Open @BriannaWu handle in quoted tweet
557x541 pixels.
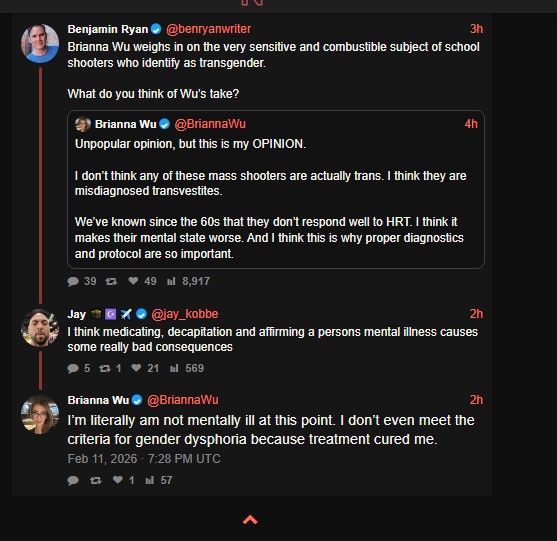click(210, 124)
